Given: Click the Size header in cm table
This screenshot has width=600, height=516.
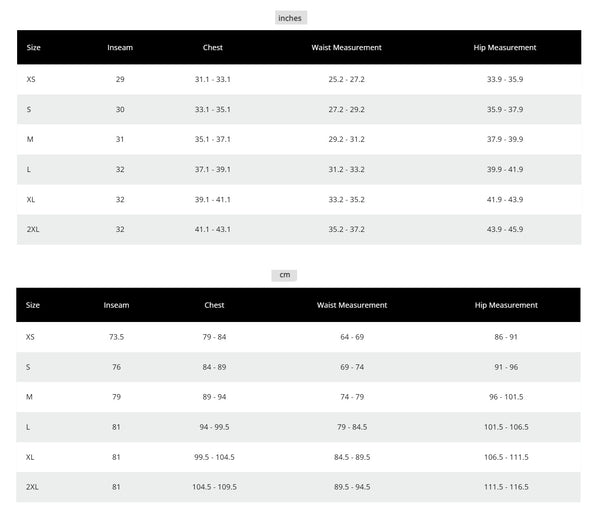Looking at the screenshot, I should (34, 305).
